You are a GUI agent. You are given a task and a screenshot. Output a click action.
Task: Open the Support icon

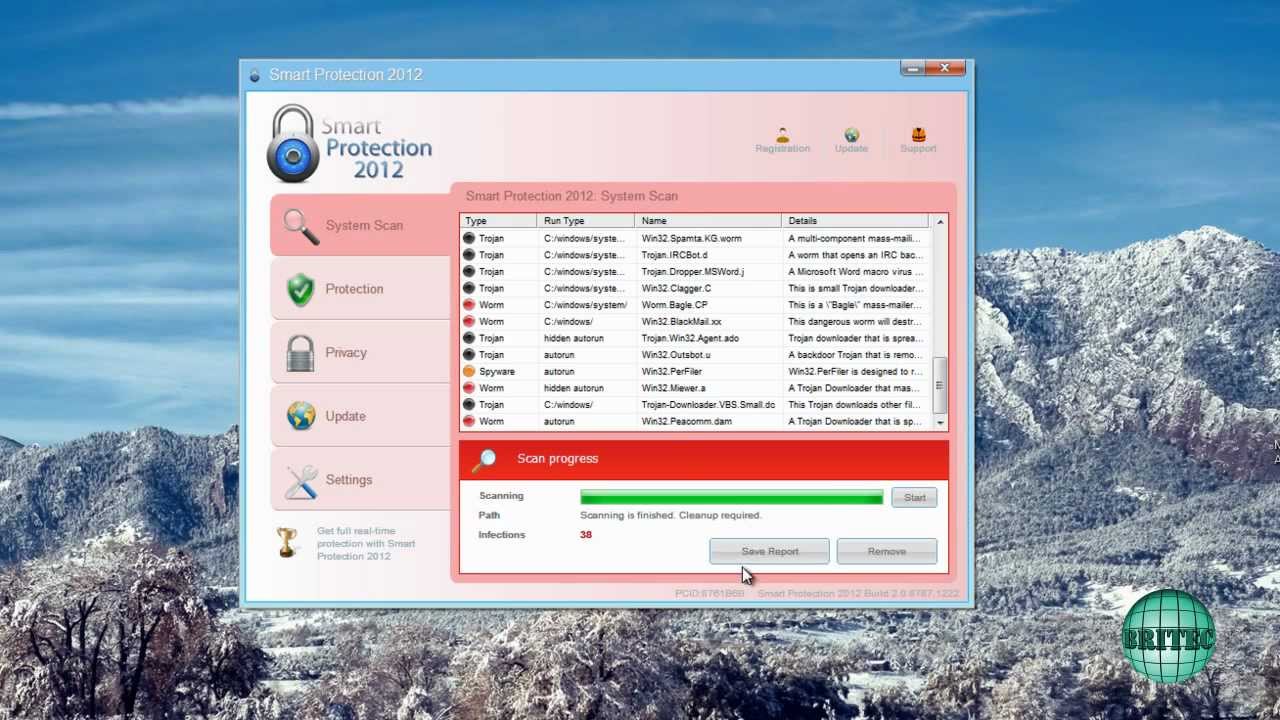point(918,134)
